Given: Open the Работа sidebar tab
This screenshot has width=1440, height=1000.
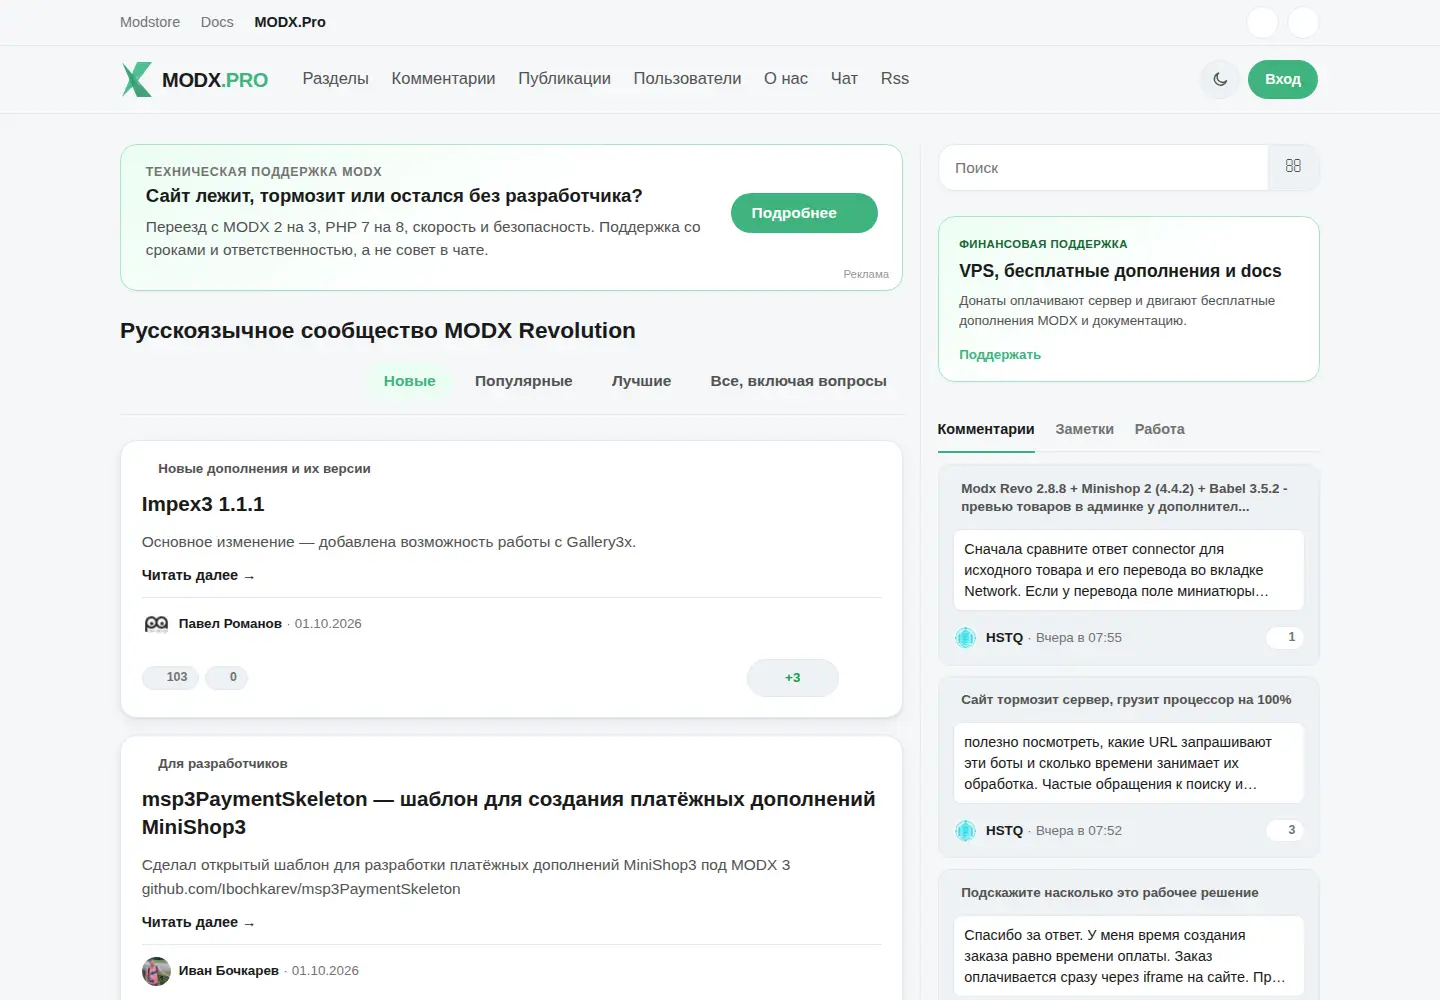Looking at the screenshot, I should [x=1159, y=429].
